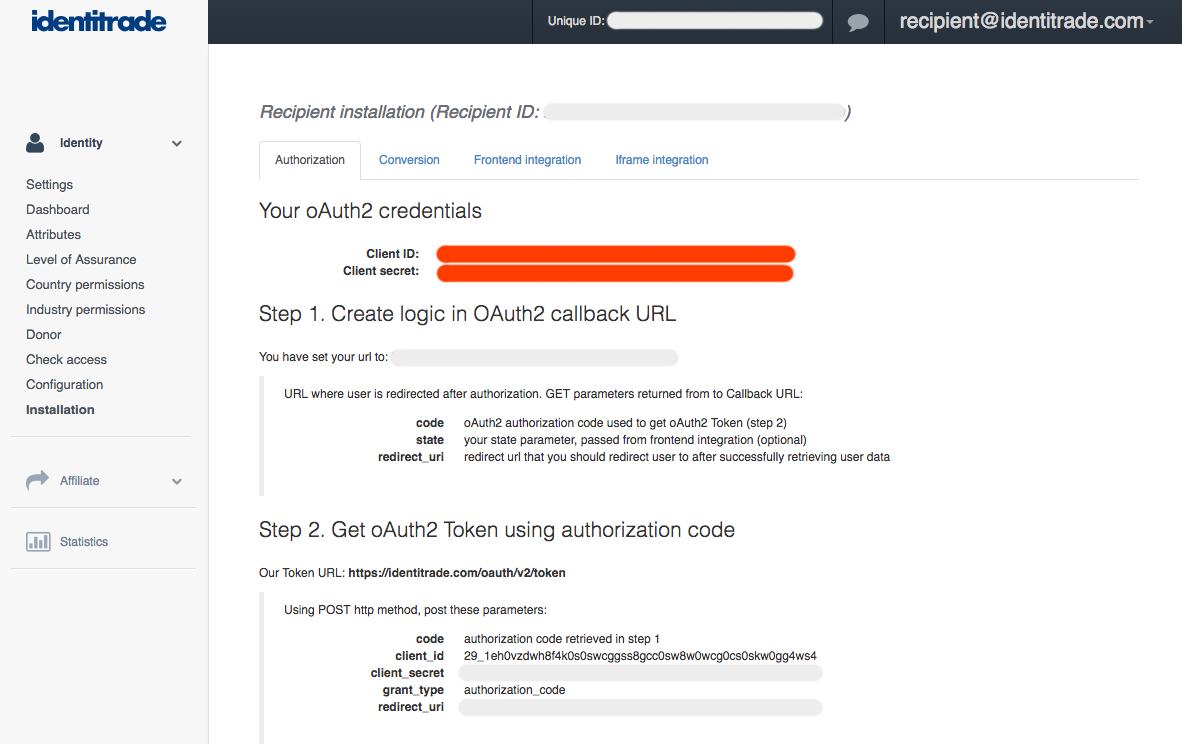Click the 'Client secret:' label
The image size is (1182, 744).
pyautogui.click(x=381, y=271)
